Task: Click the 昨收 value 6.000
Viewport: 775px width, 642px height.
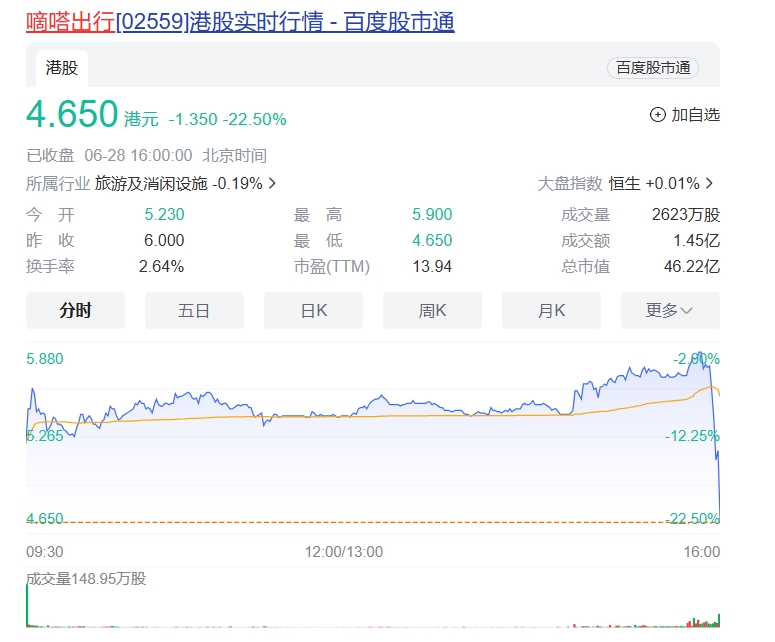Action: (164, 241)
